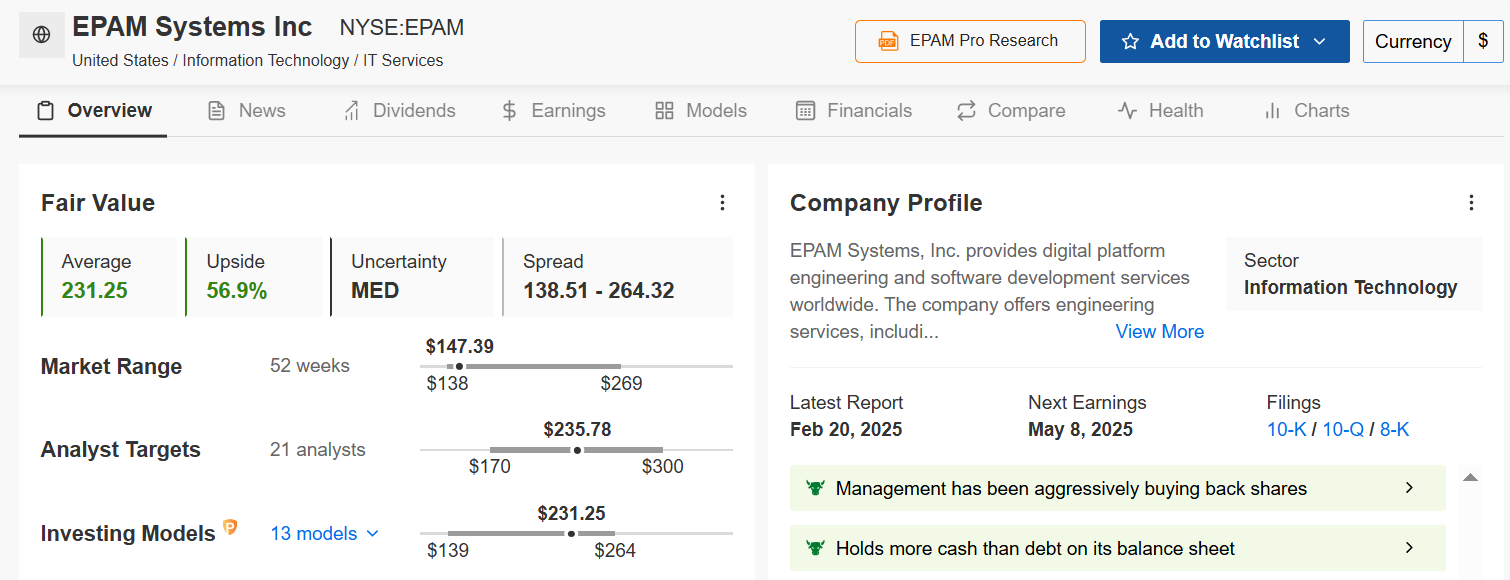Click the arrows icon on Compare tab
Viewport: 1510px width, 580px height.
966,111
